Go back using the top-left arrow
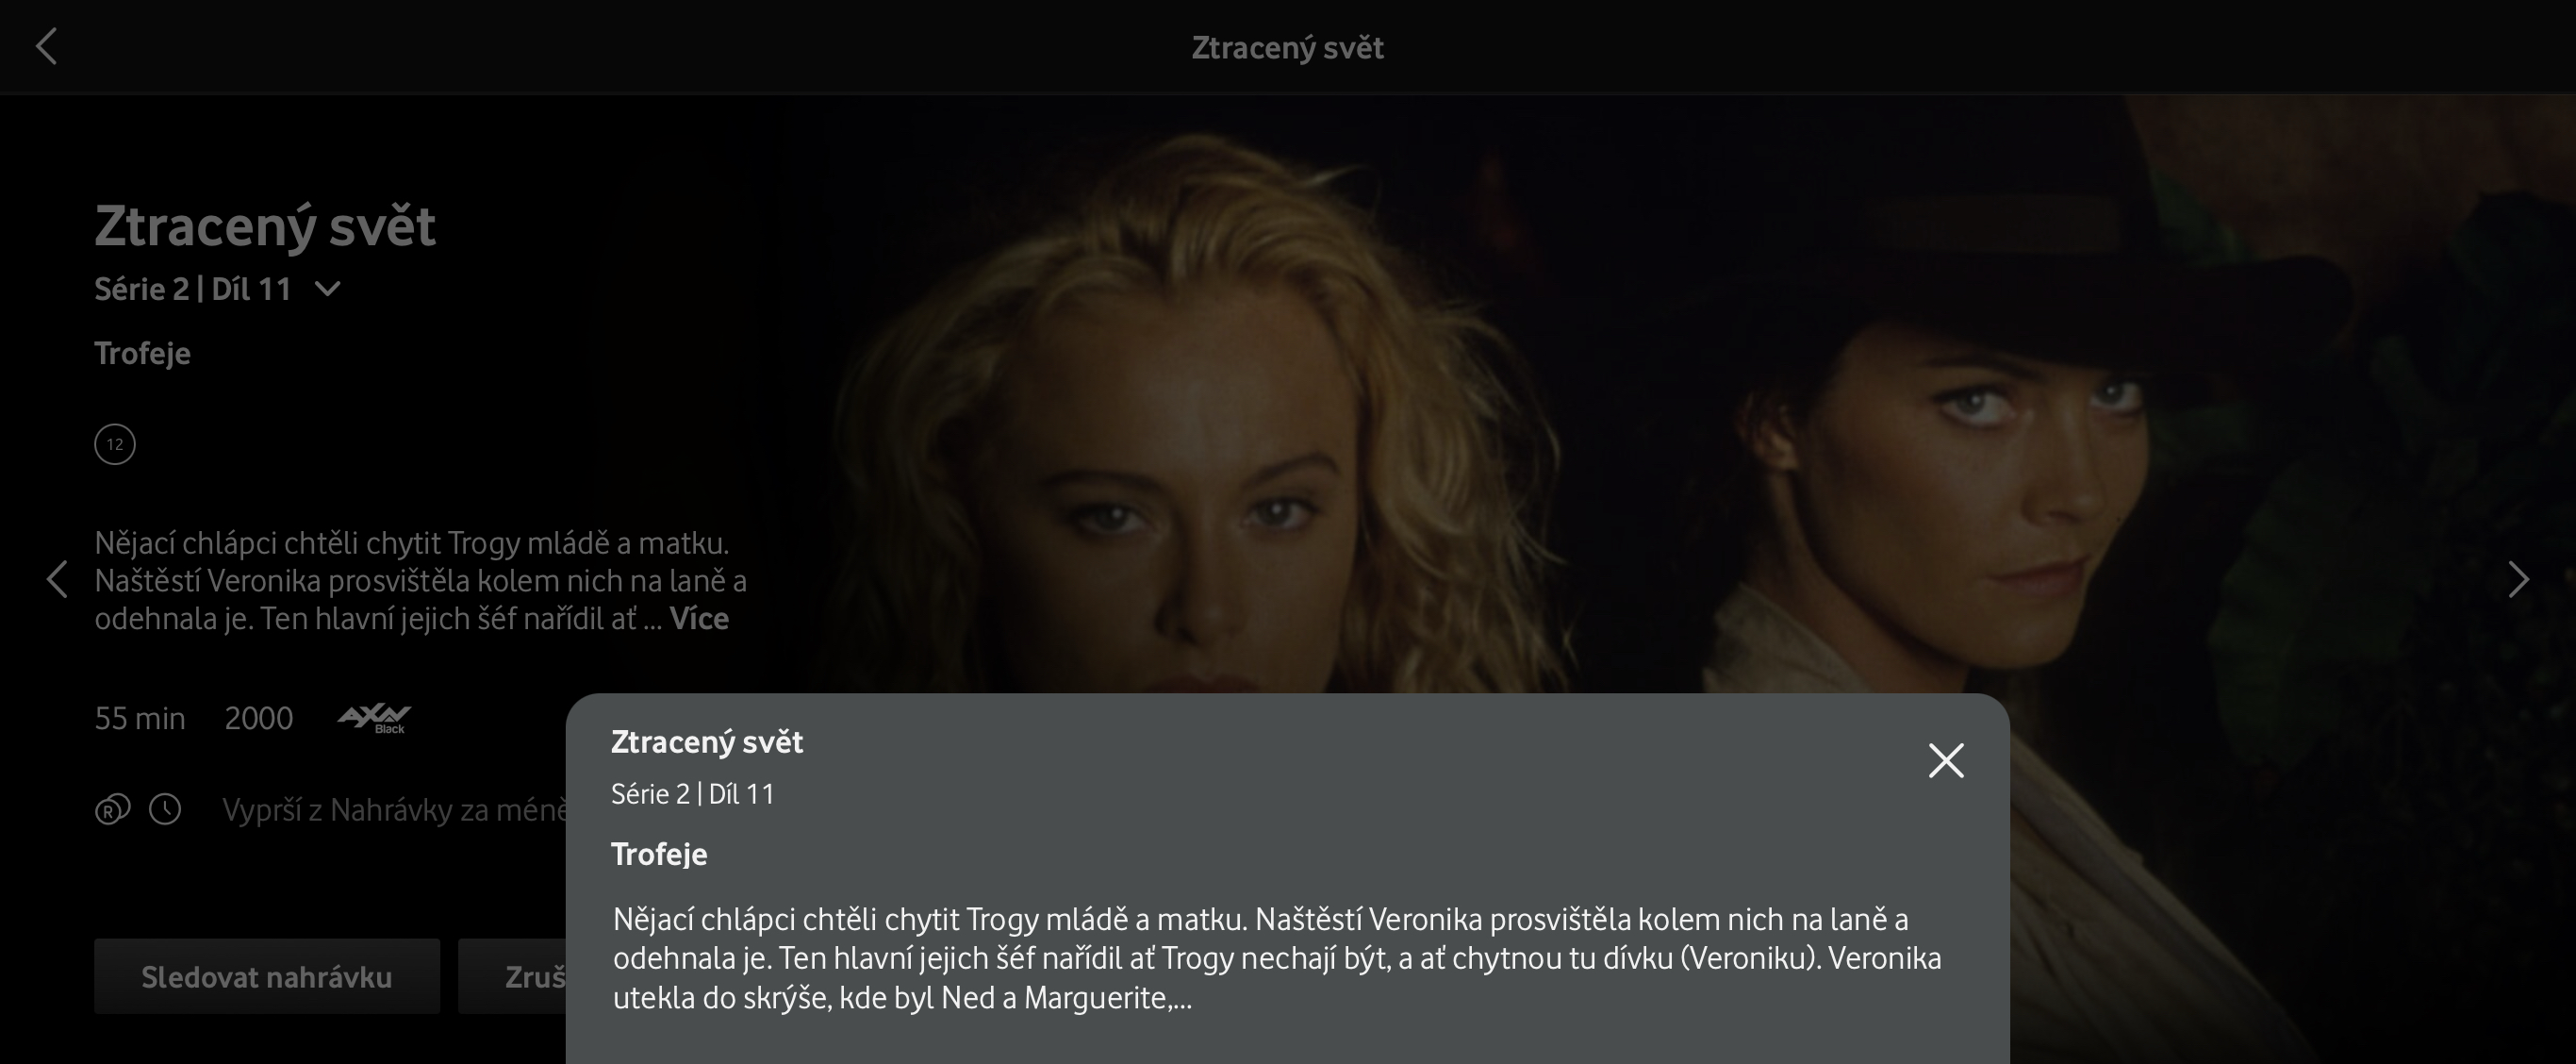Viewport: 2576px width, 1064px height. pyautogui.click(x=47, y=46)
